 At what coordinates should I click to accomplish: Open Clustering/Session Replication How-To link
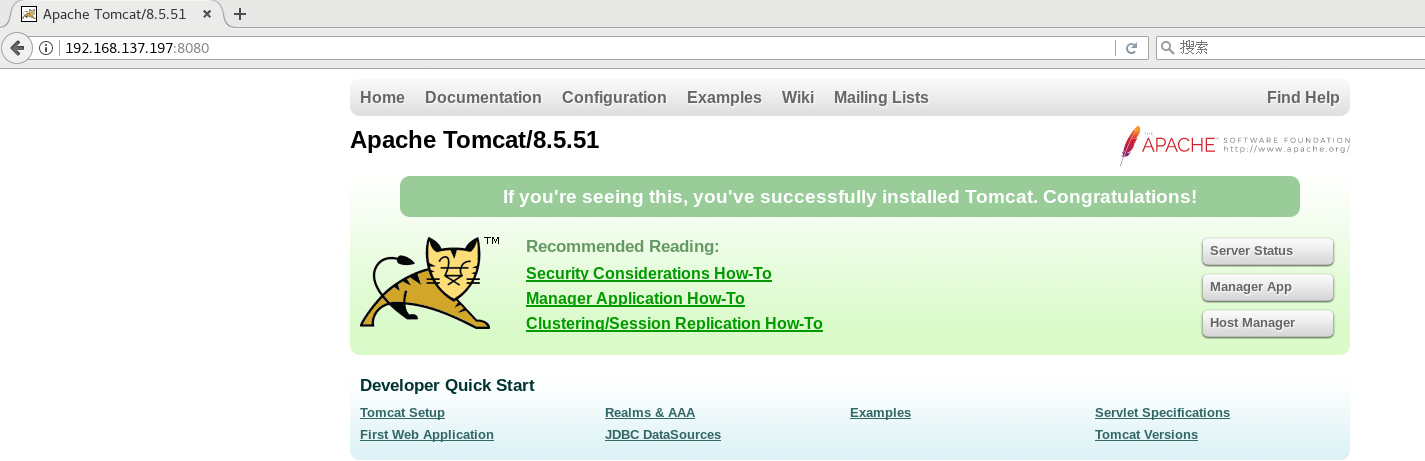click(674, 324)
